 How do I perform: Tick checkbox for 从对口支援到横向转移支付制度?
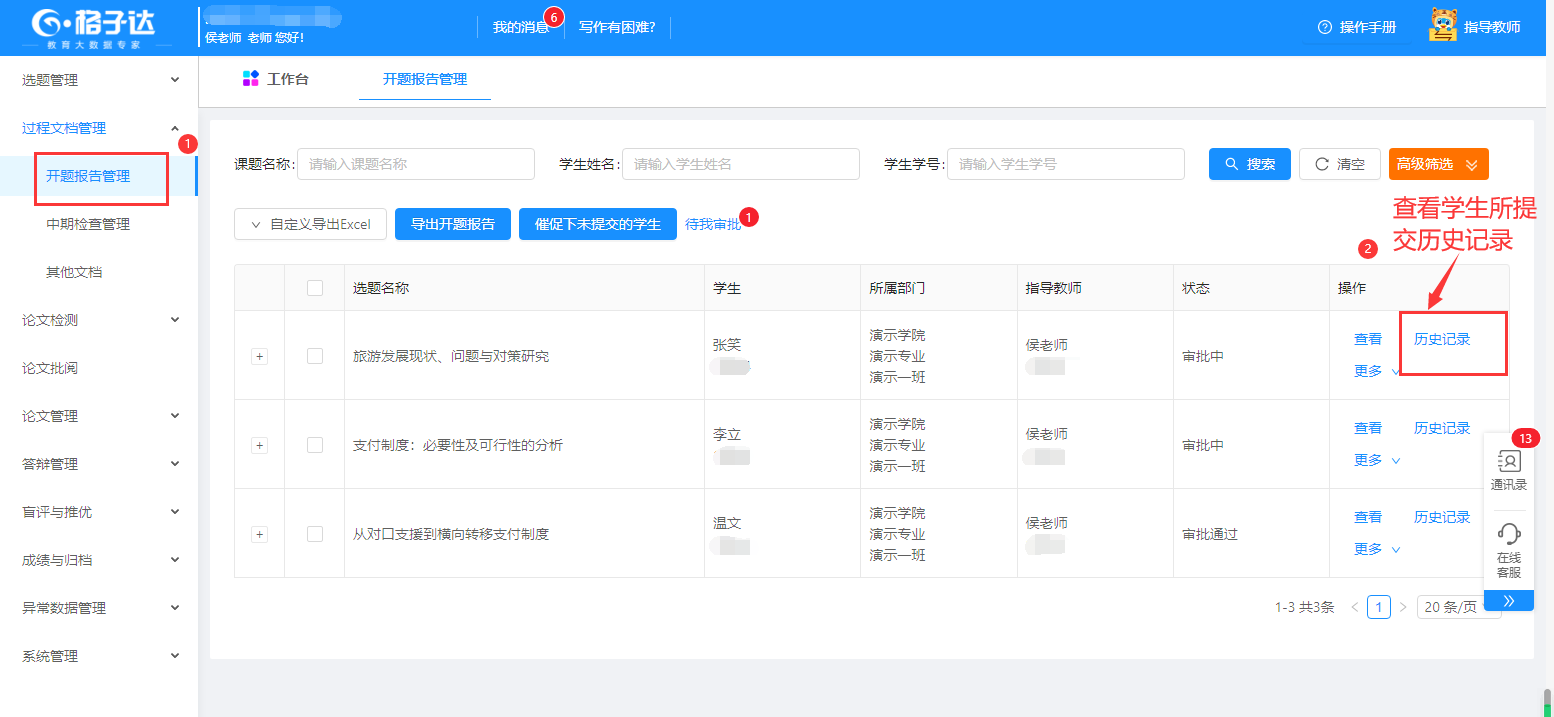(x=315, y=534)
